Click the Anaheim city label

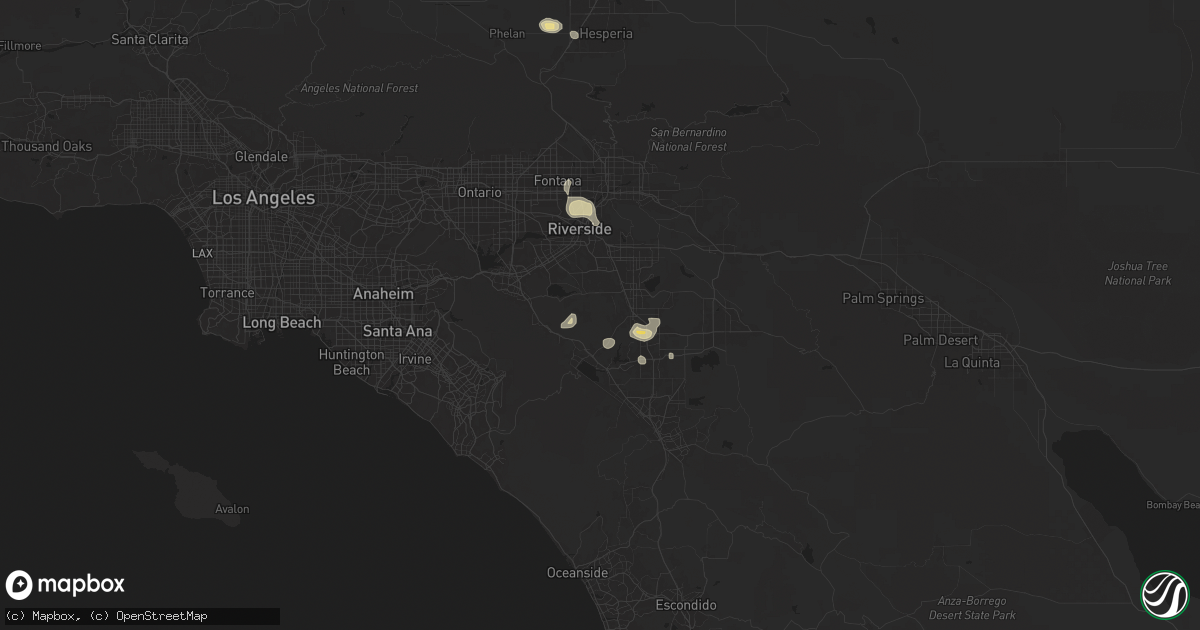click(x=383, y=294)
